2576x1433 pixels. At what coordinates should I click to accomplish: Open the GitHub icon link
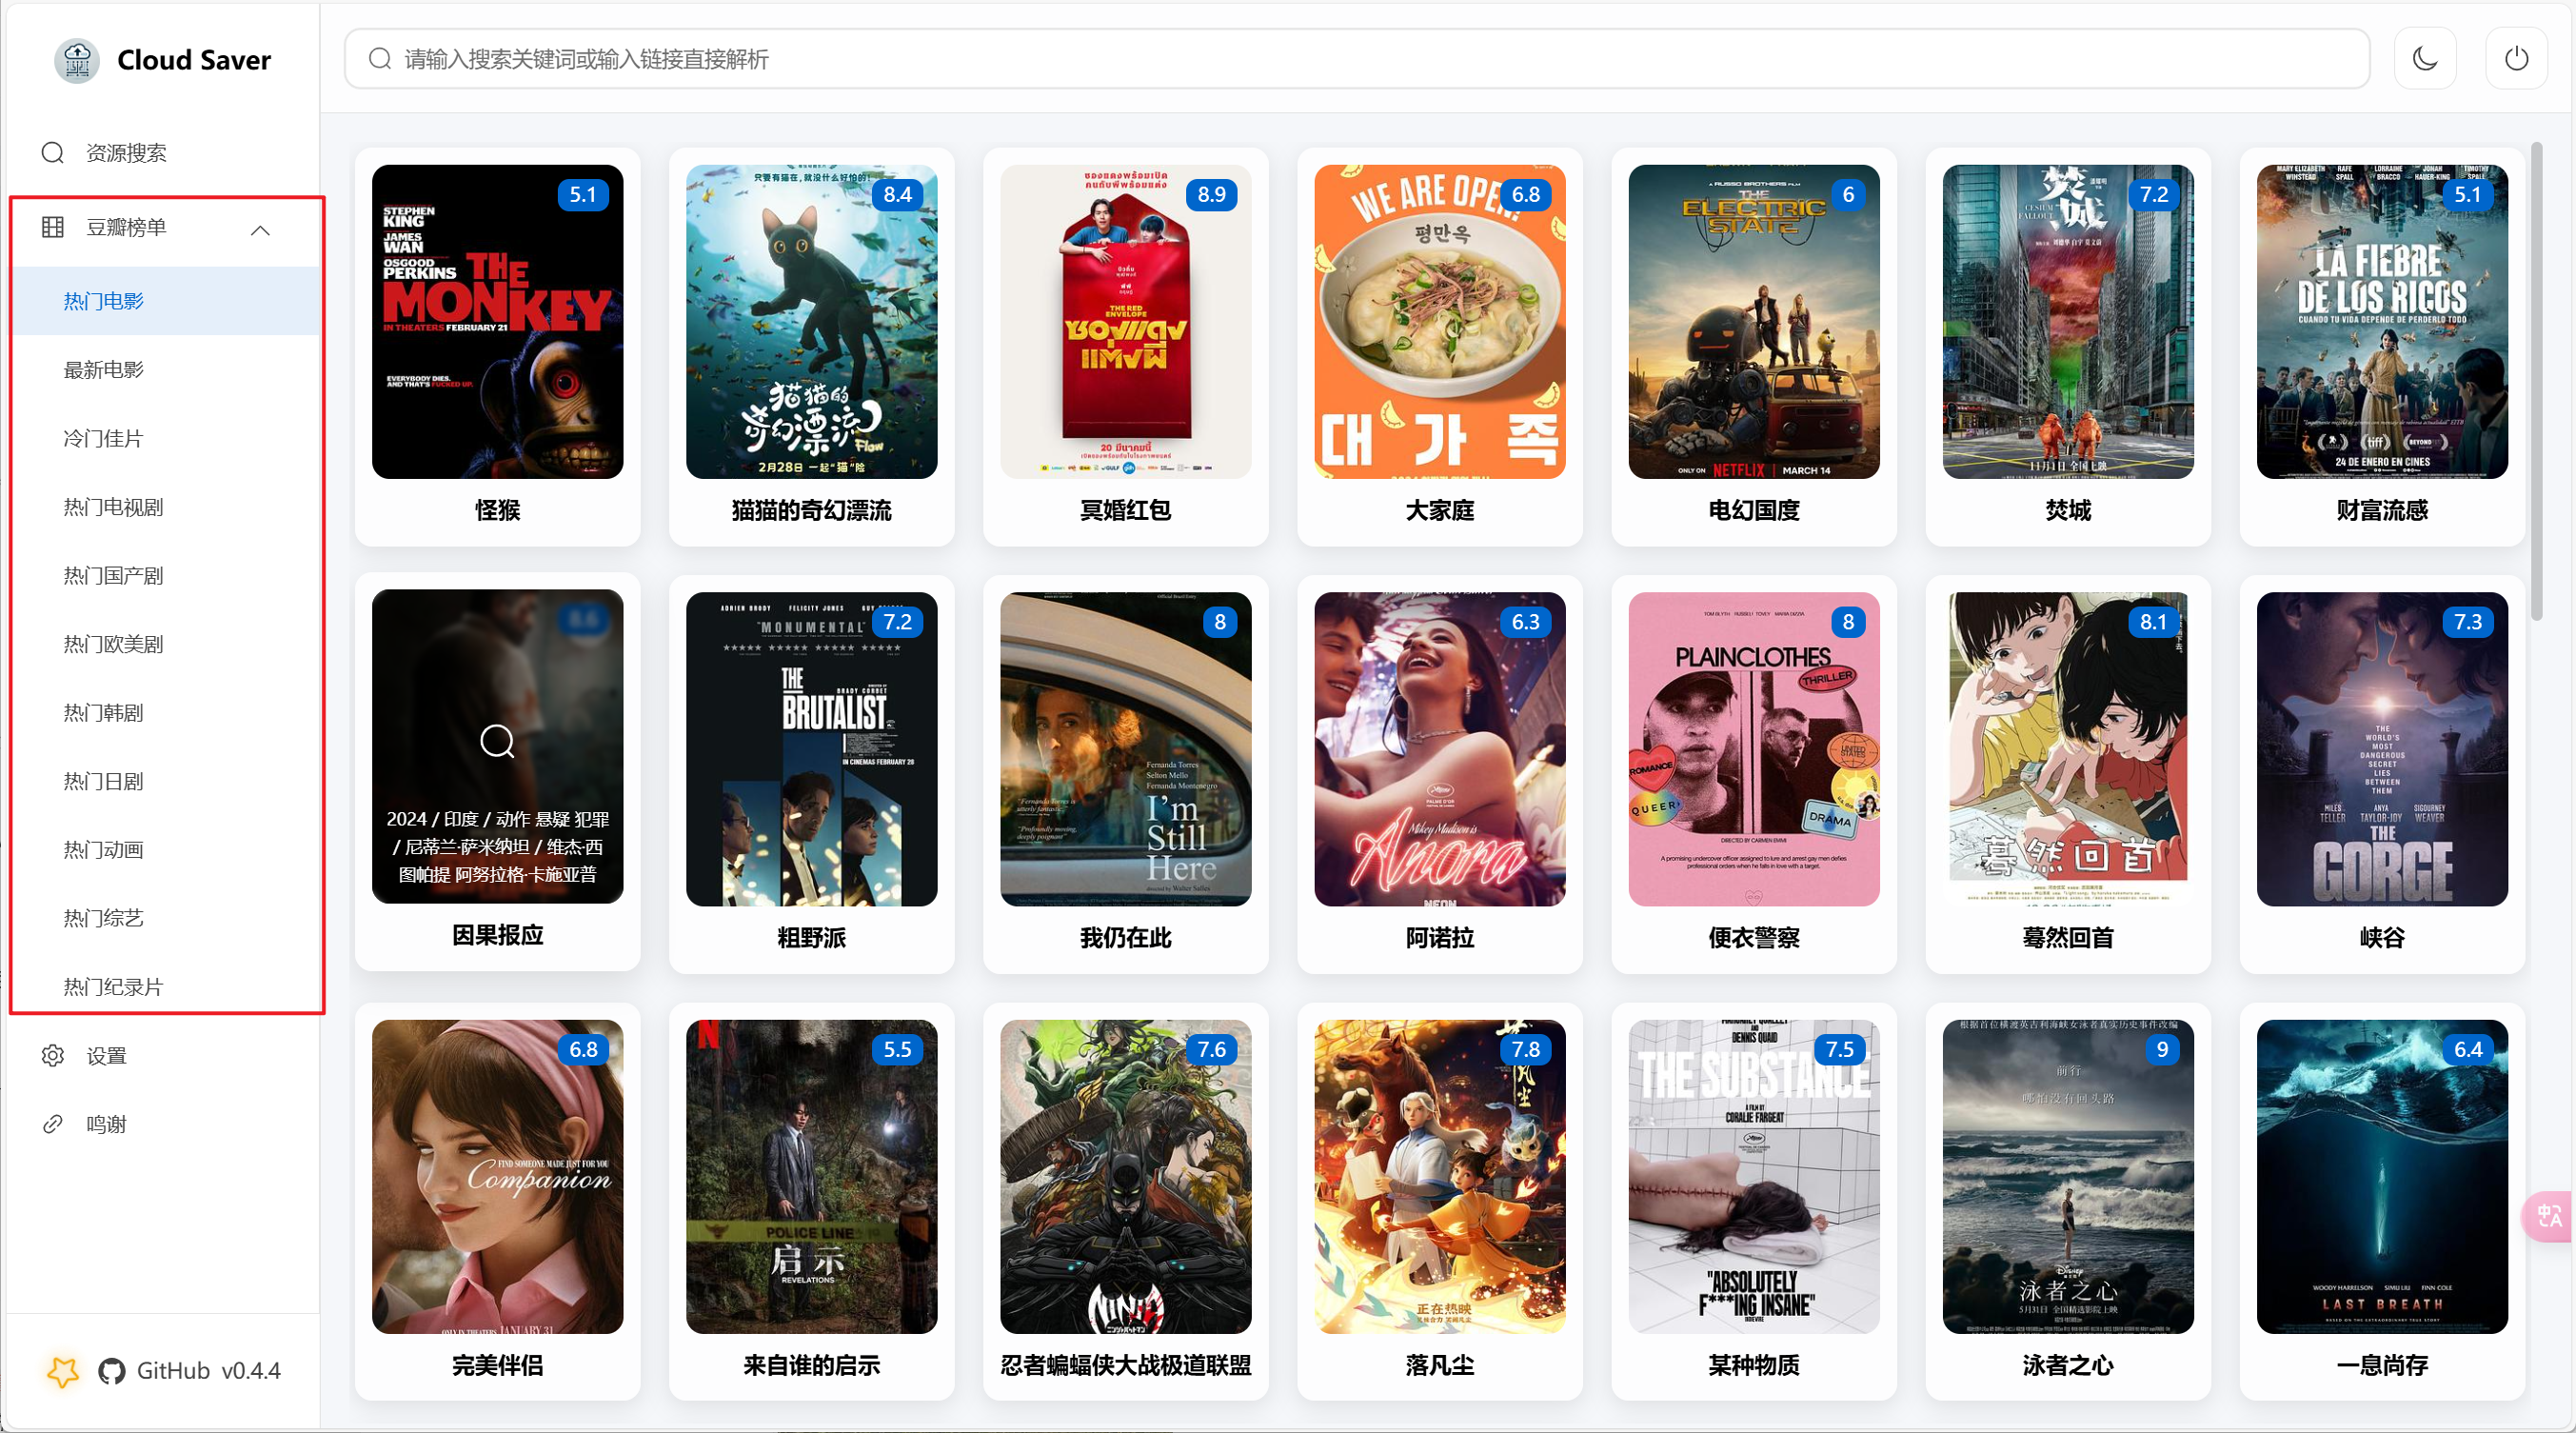tap(112, 1371)
